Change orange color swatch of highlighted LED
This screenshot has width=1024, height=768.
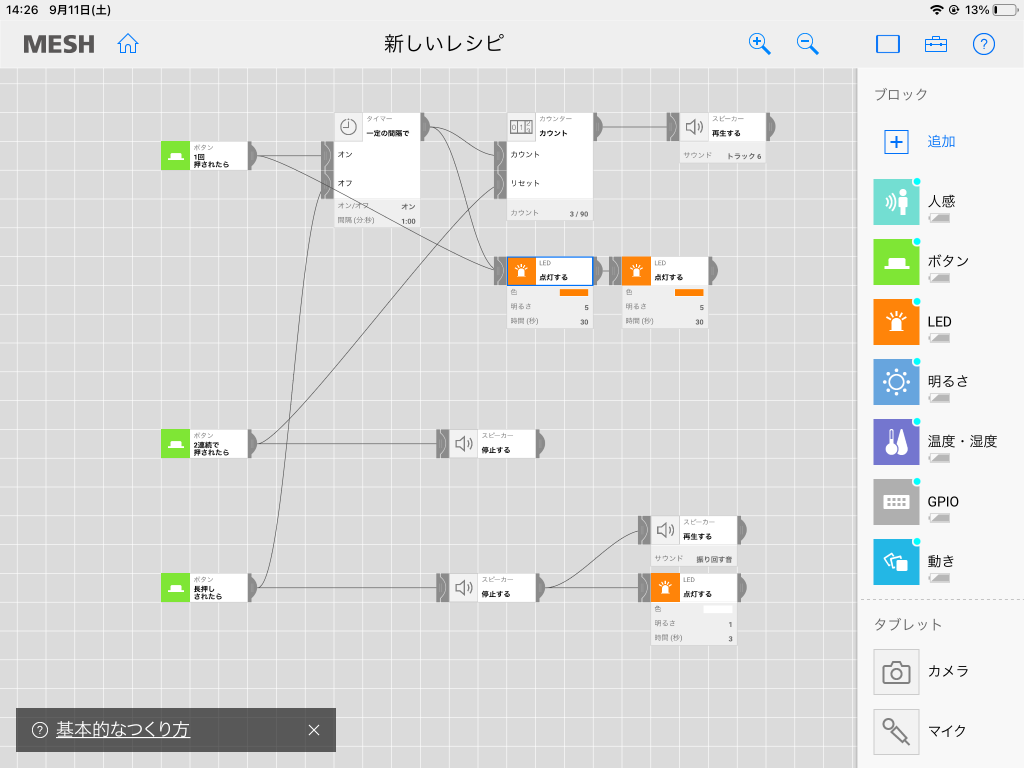point(573,293)
